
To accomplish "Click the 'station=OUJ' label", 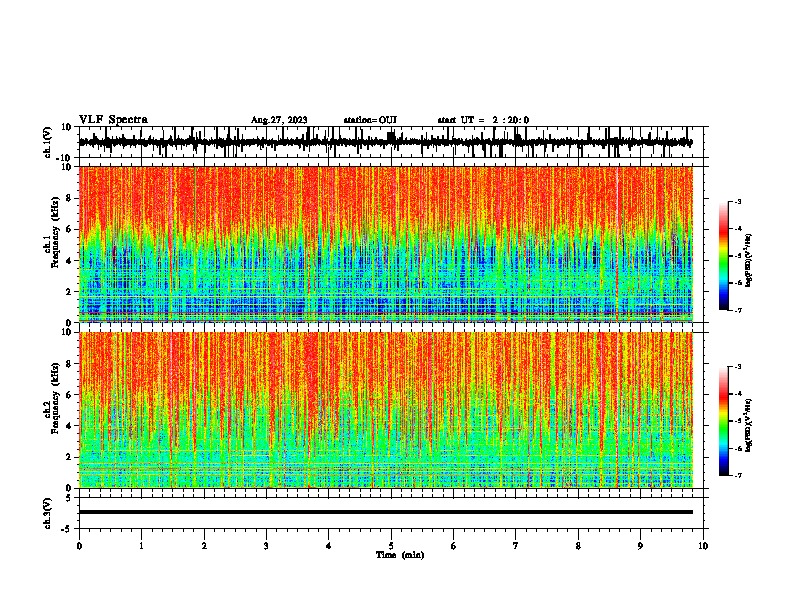I will (x=370, y=120).
